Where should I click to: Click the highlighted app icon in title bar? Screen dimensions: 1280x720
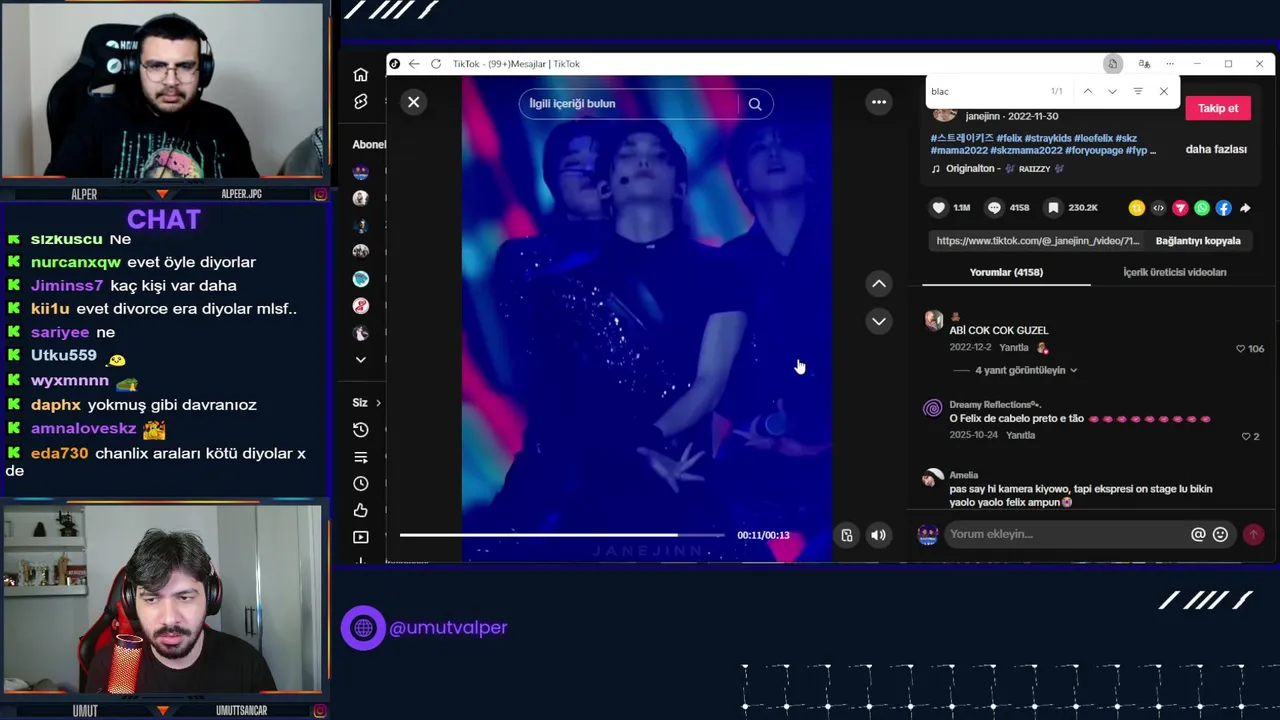[x=1112, y=64]
